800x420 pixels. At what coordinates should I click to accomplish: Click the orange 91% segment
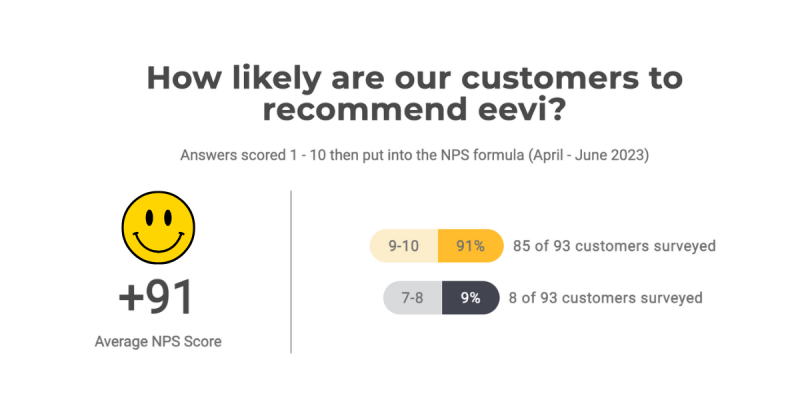(470, 246)
